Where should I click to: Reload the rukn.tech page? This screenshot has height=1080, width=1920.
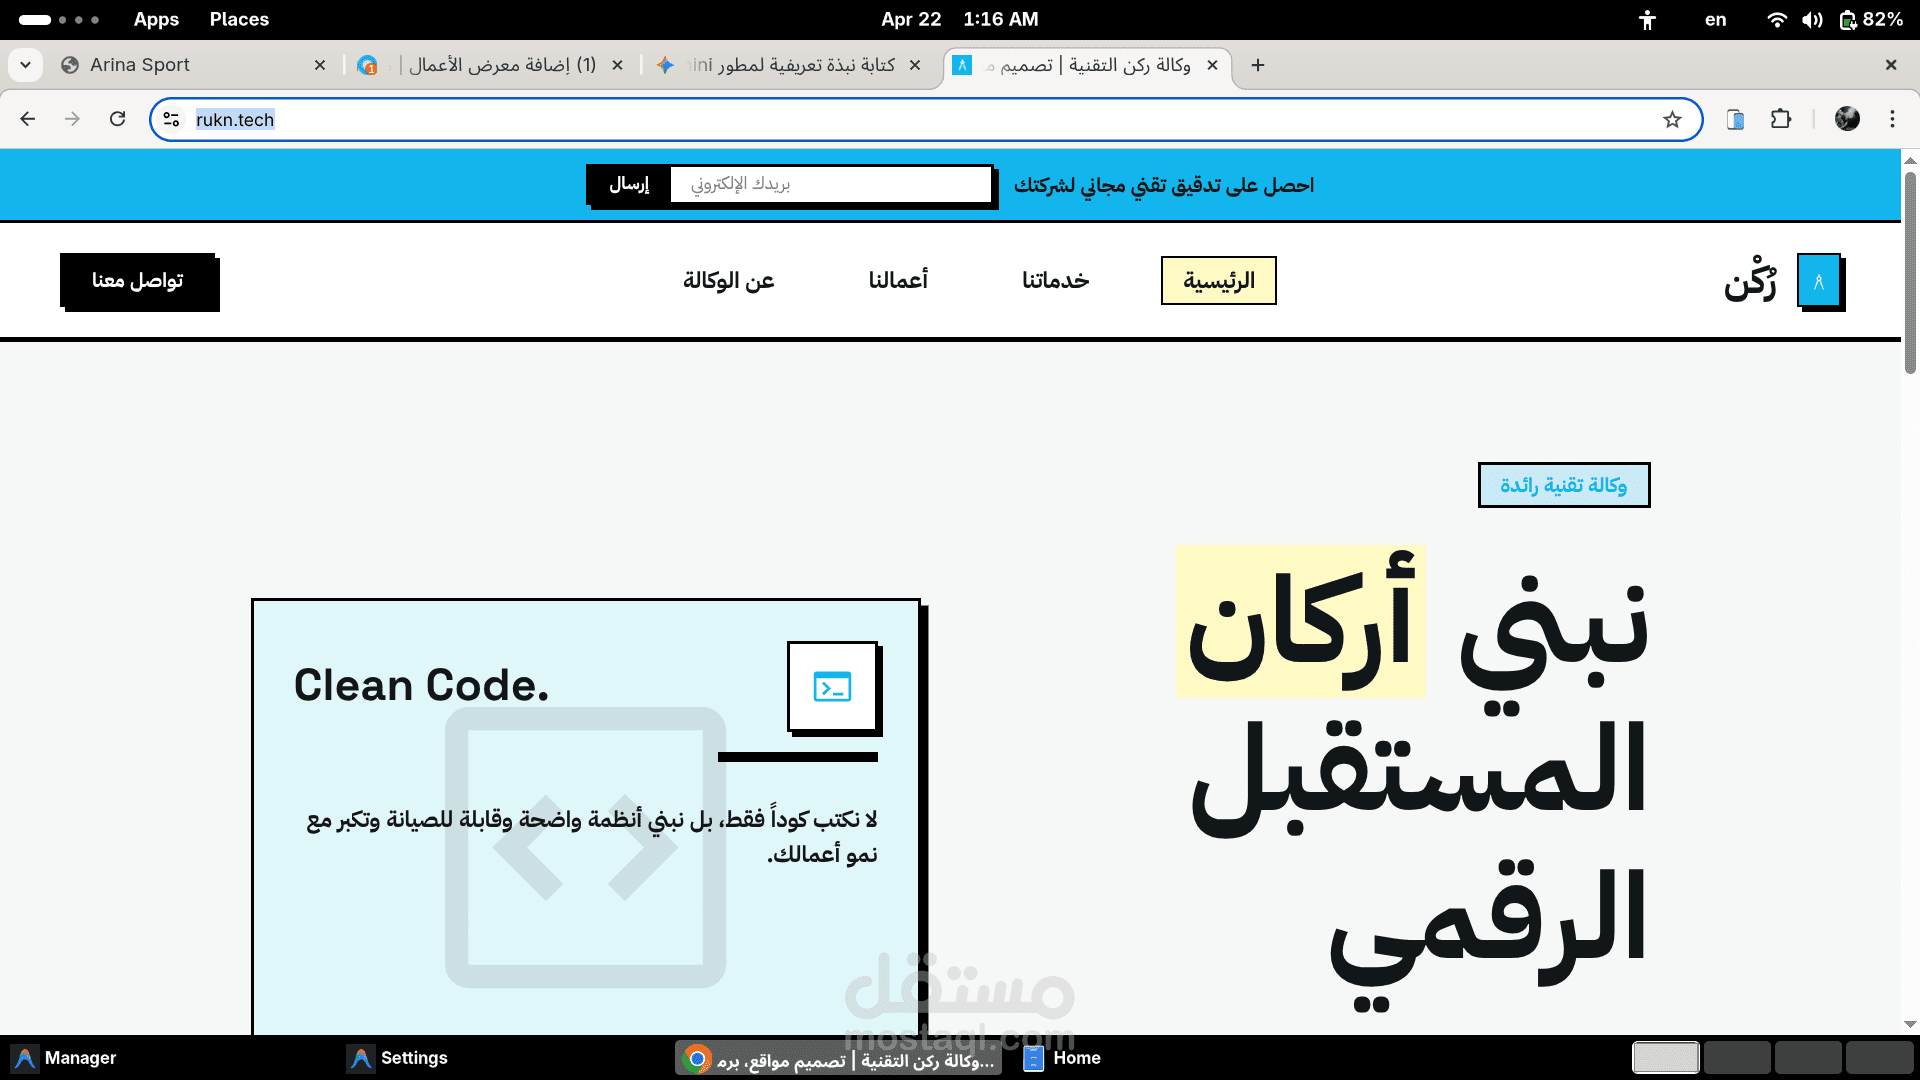117,119
